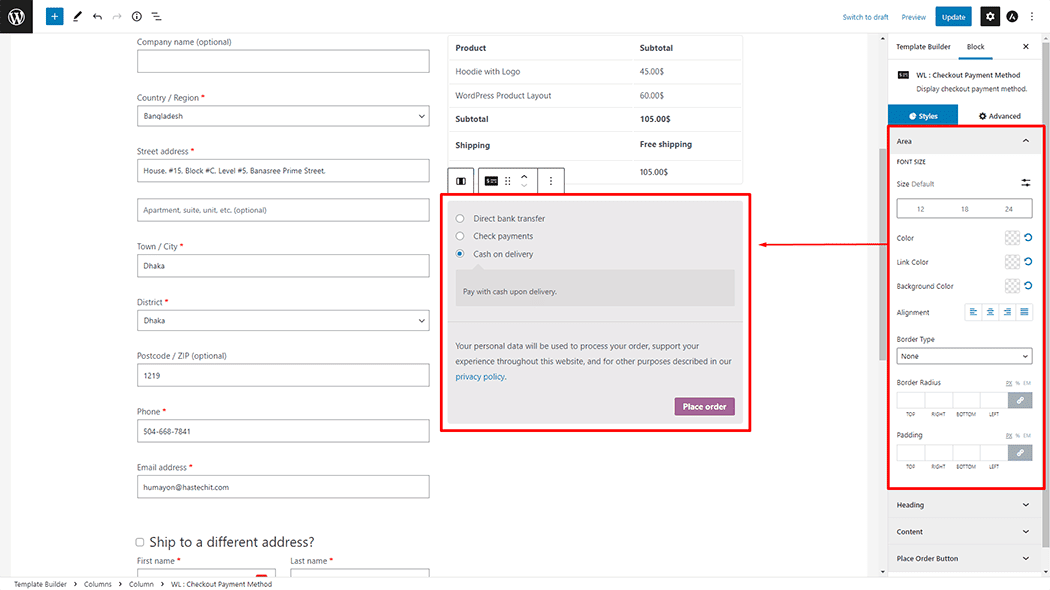Click the Update button
This screenshot has width=1050, height=590.
pos(953,17)
